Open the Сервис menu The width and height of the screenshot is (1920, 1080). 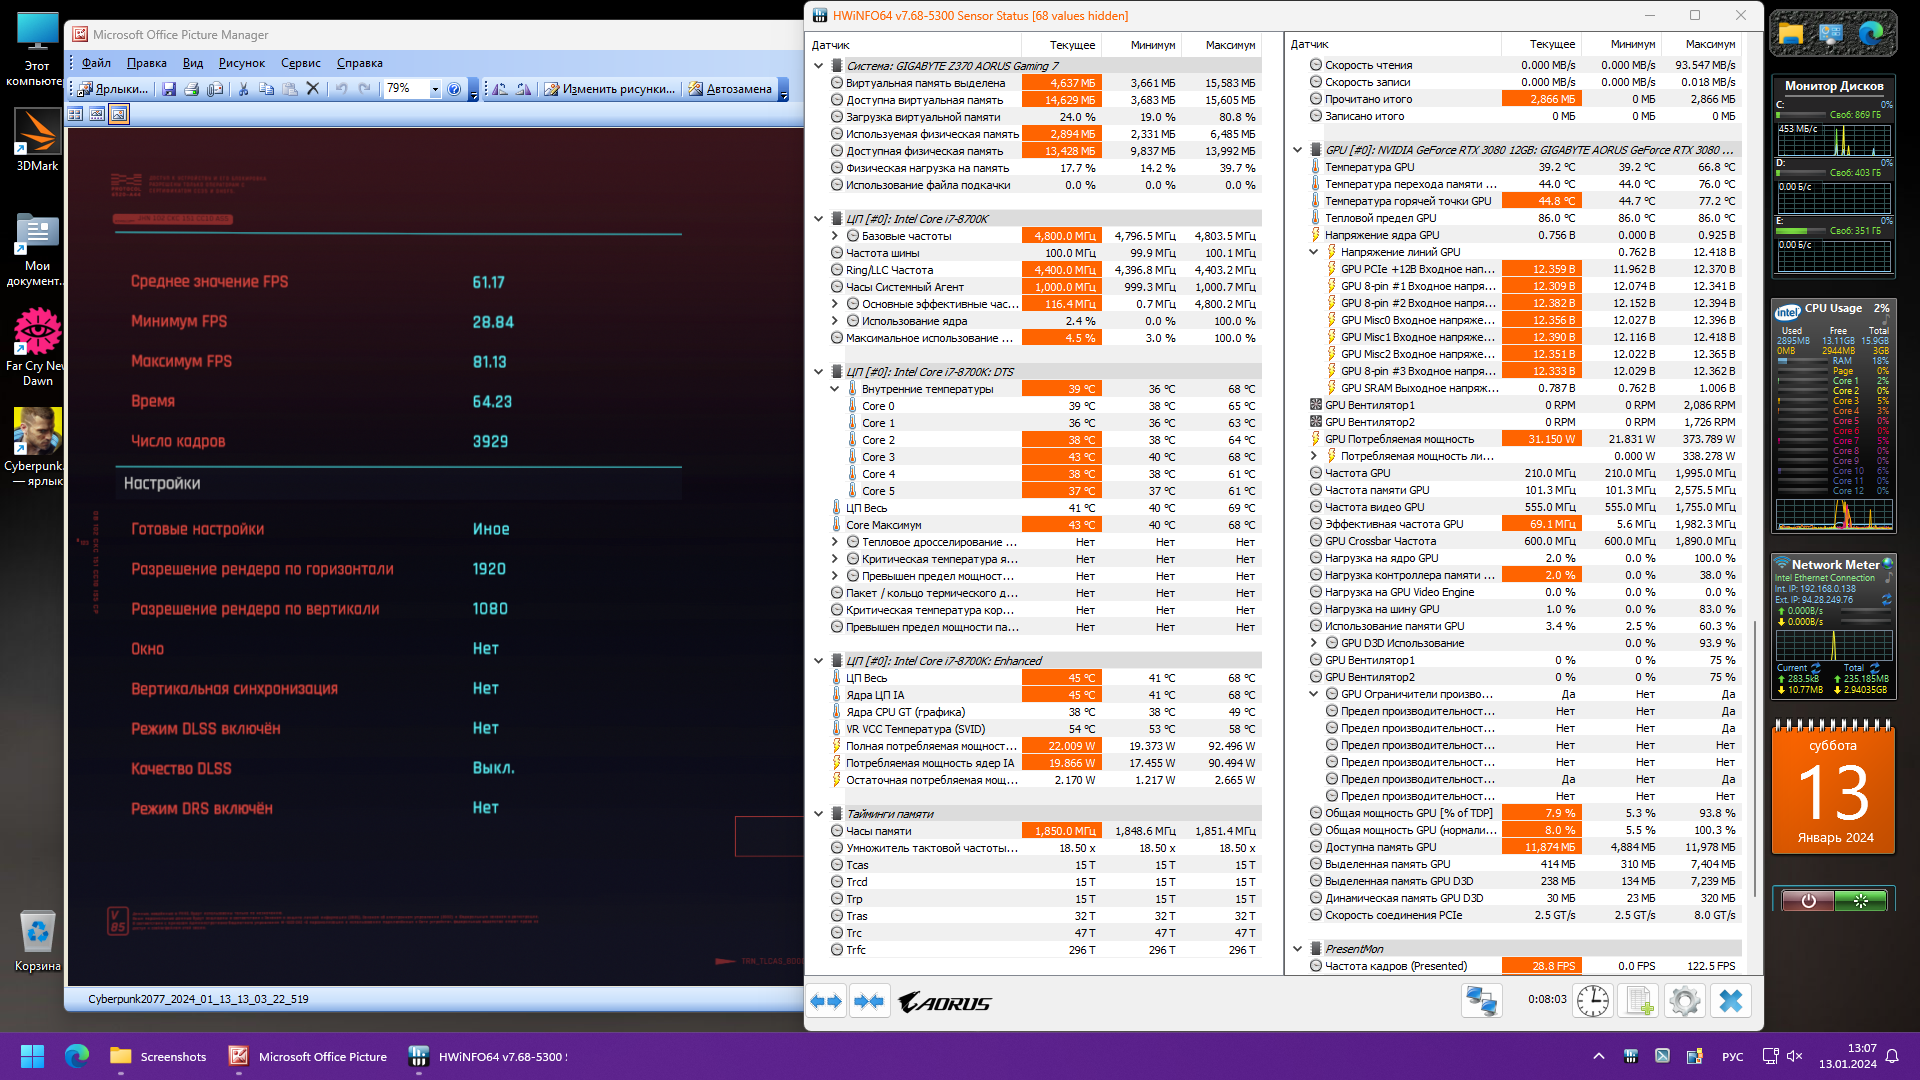(x=300, y=63)
